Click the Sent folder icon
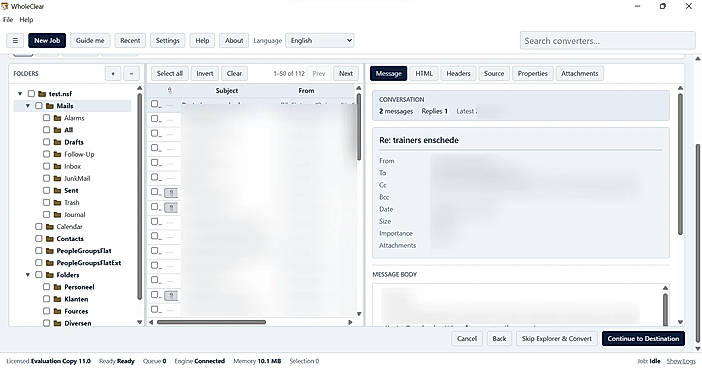This screenshot has width=702, height=368. click(x=57, y=190)
